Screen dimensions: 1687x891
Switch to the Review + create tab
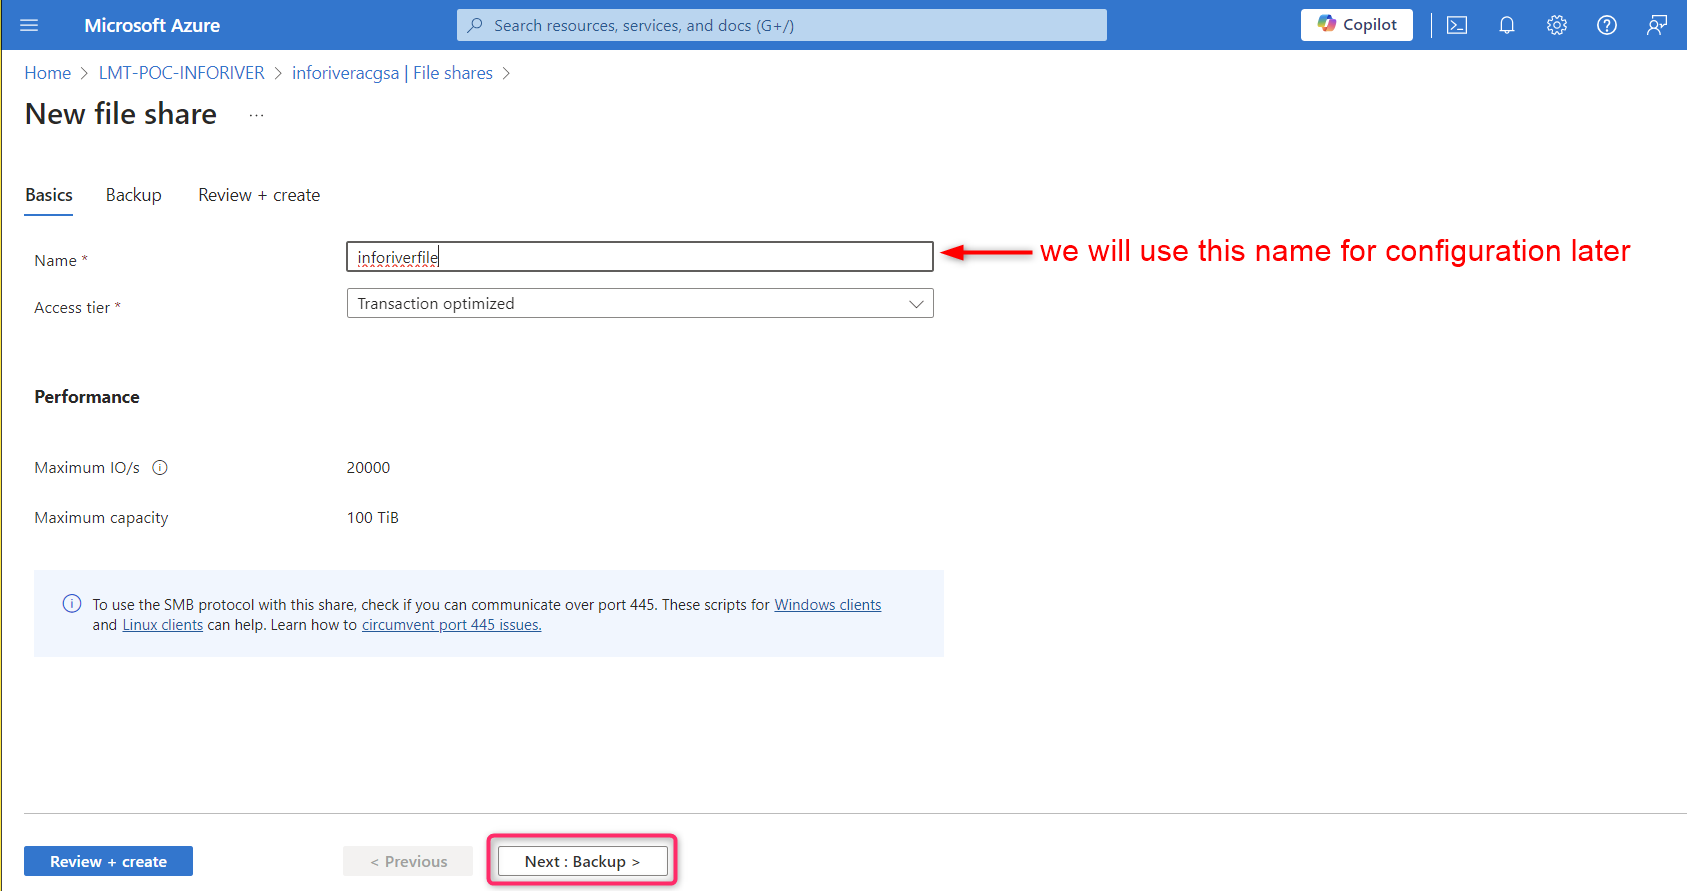259,195
